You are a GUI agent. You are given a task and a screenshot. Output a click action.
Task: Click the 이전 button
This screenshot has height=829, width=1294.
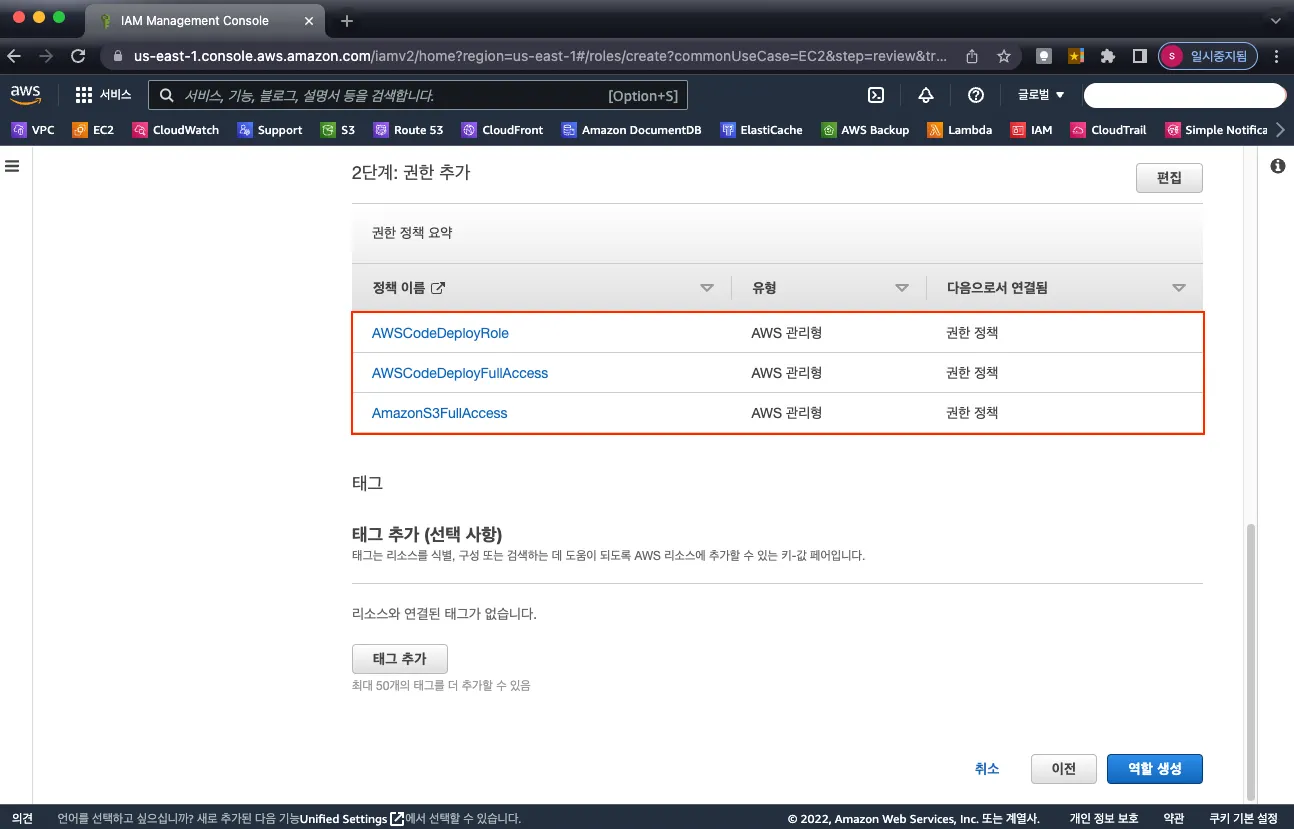1064,769
